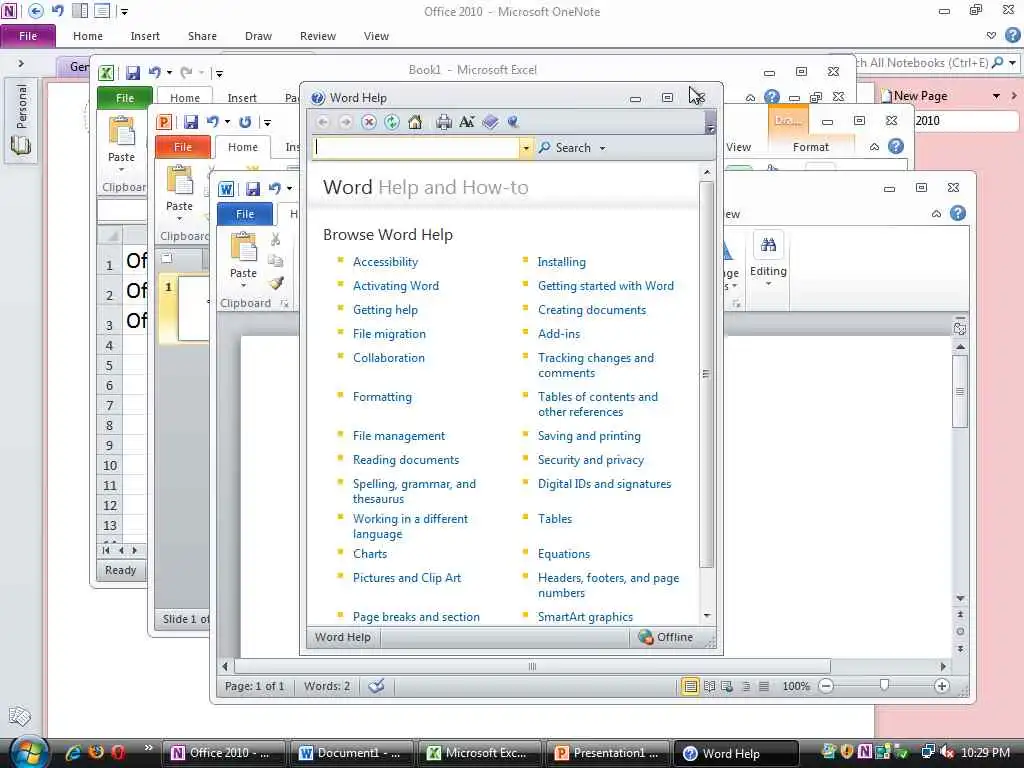Image resolution: width=1024 pixels, height=768 pixels.
Task: Open Search scope dropdown arrow in Word Help
Action: pyautogui.click(x=602, y=148)
